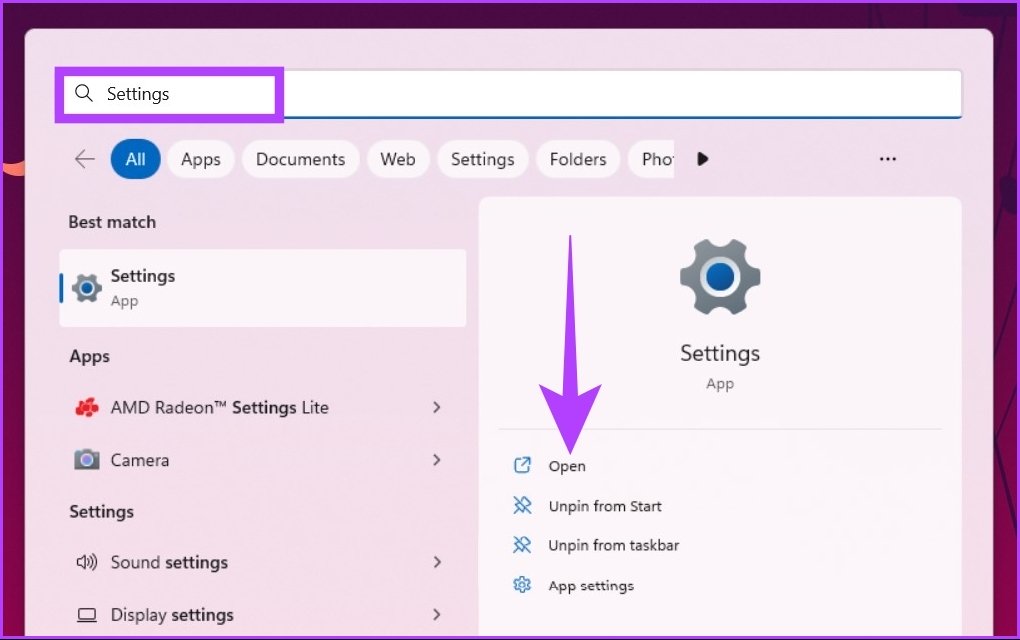Expand Sound settings result chevron

pos(437,562)
